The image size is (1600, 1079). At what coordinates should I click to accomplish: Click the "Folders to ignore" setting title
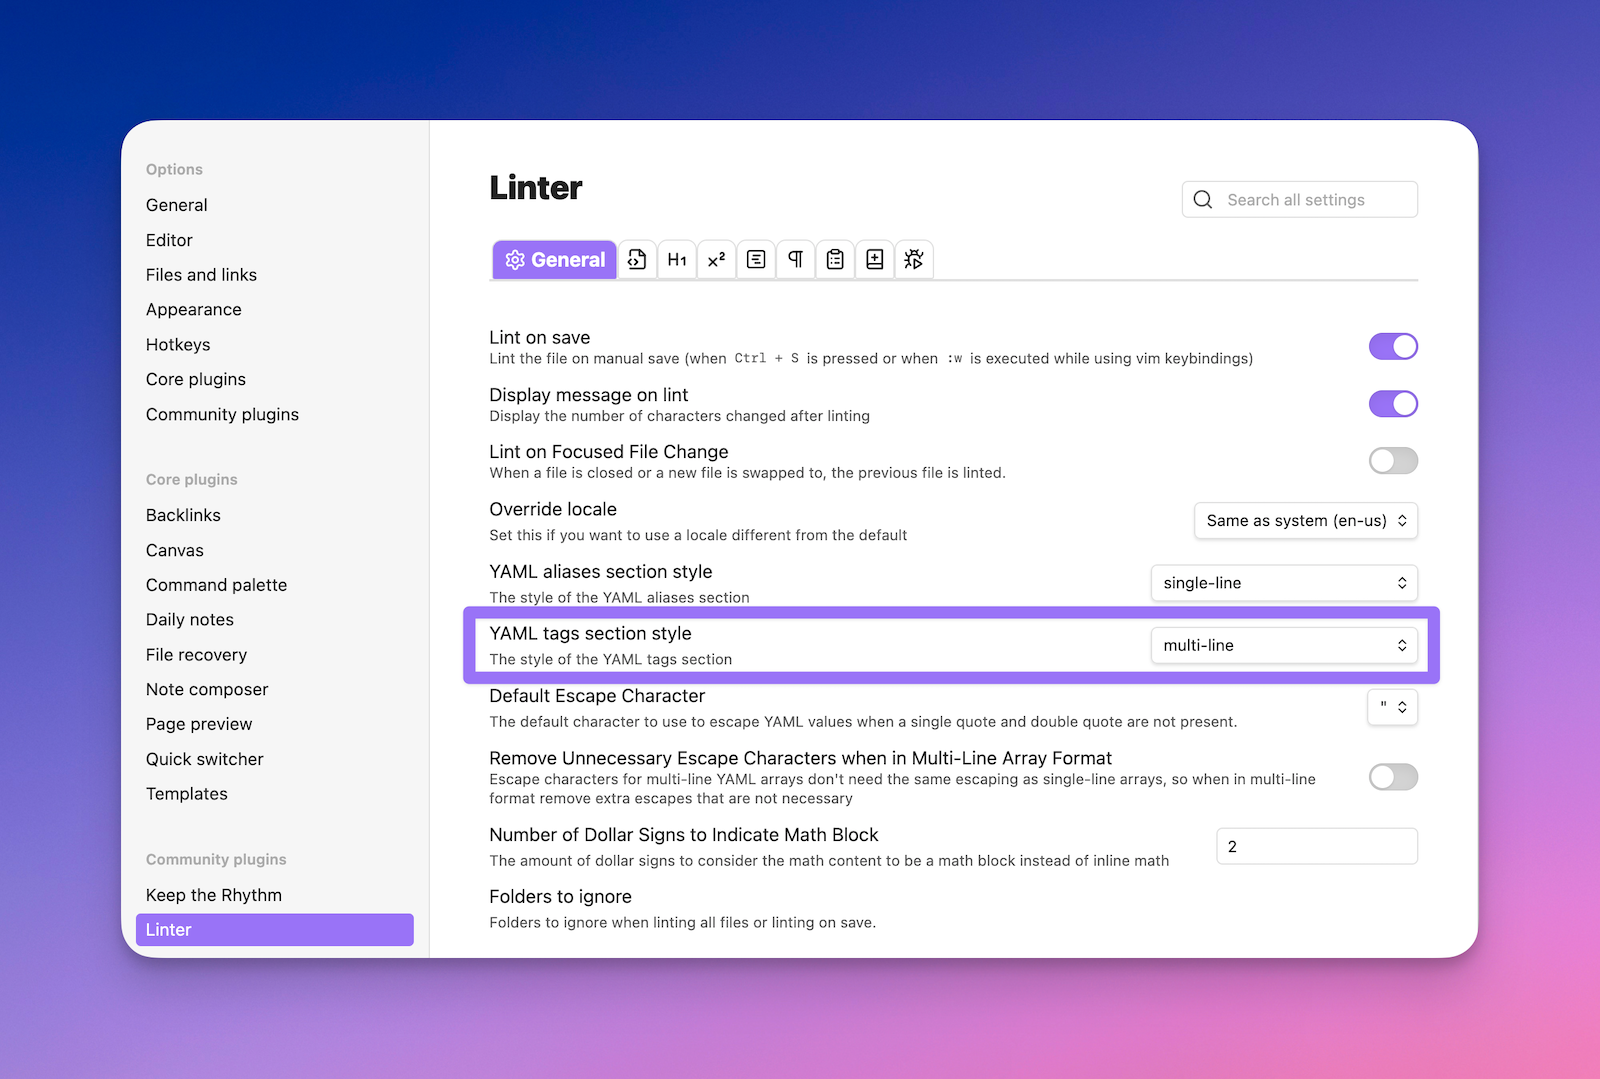(560, 897)
